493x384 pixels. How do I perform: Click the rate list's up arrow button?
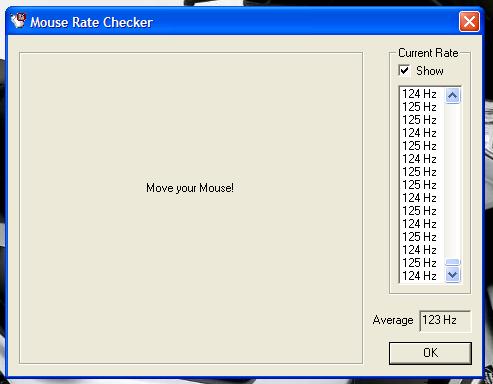(453, 96)
